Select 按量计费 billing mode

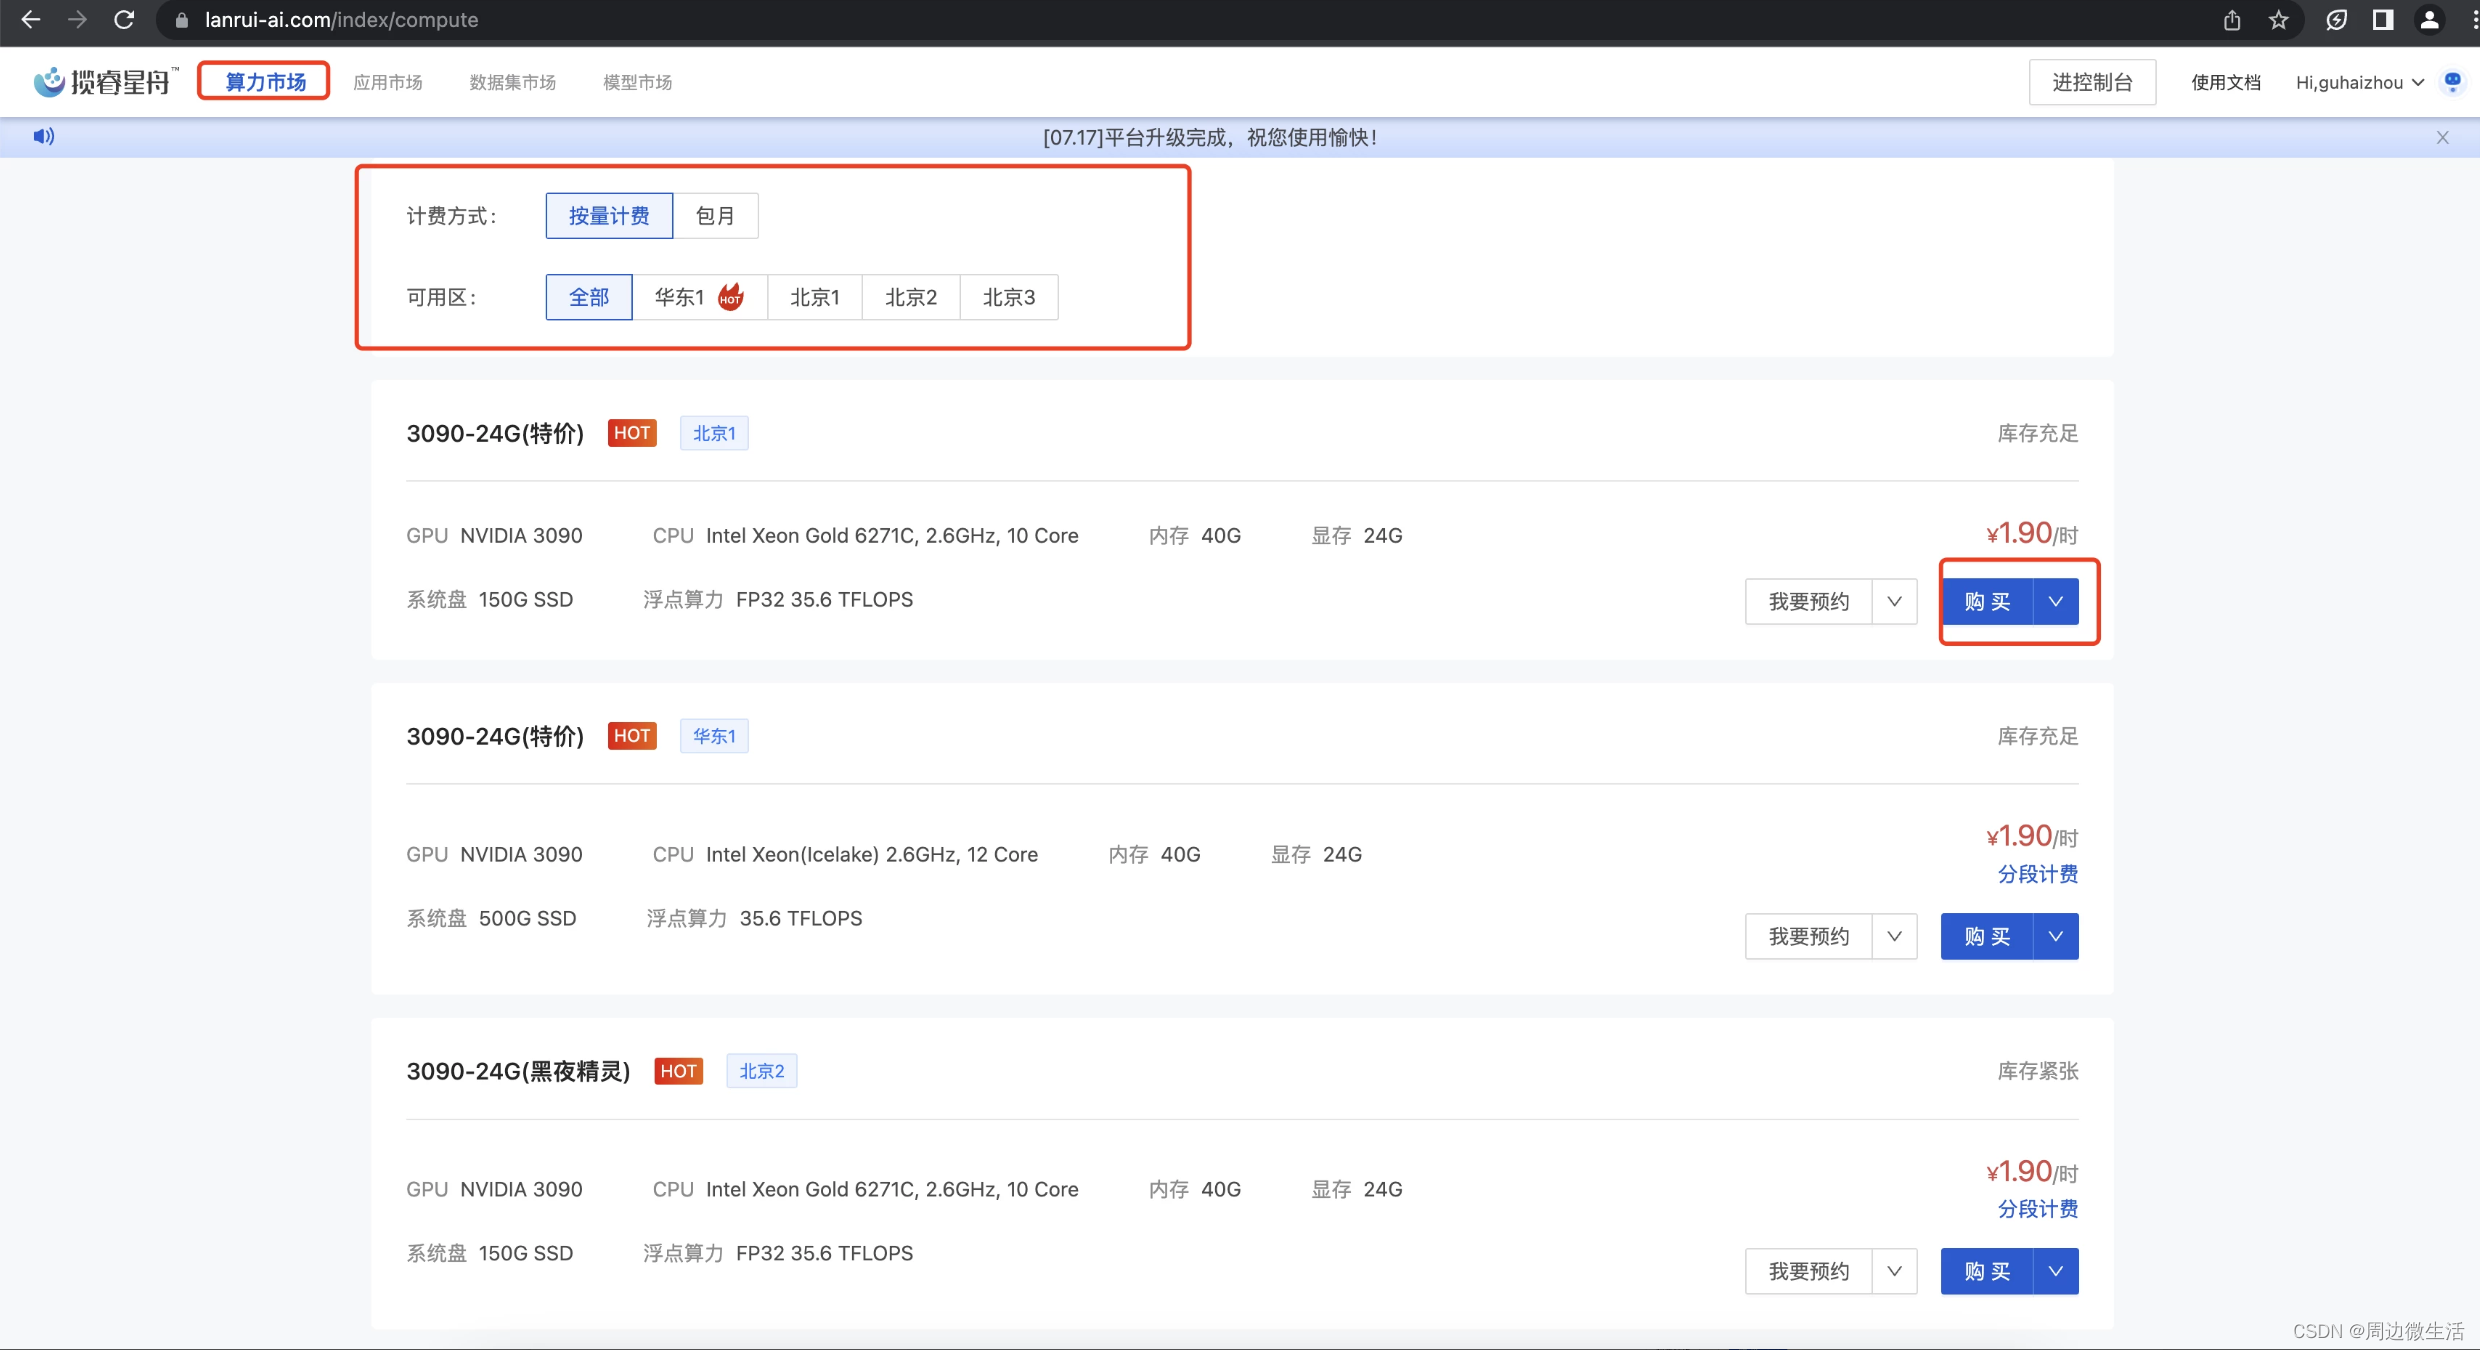tap(609, 216)
